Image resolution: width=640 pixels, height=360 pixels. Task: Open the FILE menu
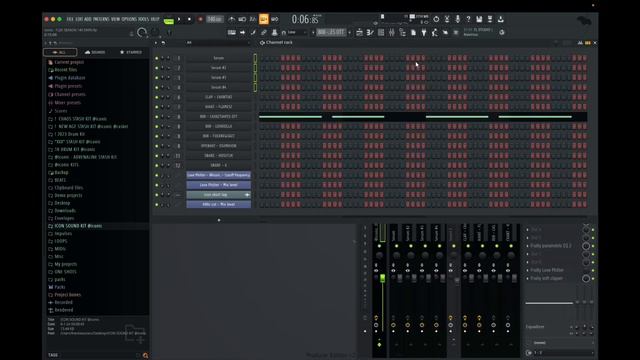(70, 19)
